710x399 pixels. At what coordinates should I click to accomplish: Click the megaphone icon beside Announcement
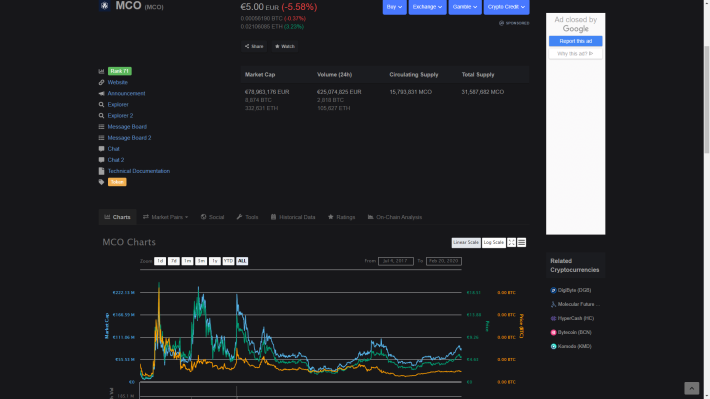[x=101, y=93]
